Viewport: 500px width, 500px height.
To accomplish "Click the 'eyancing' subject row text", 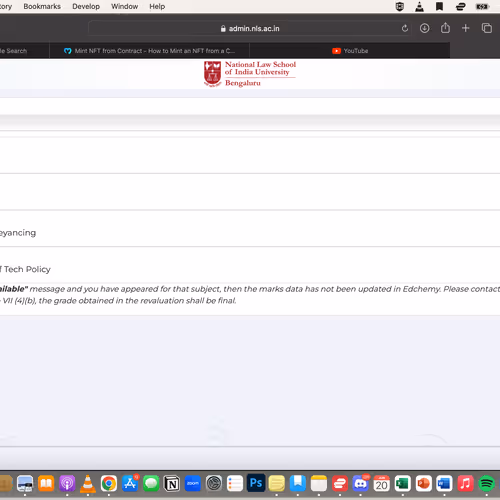I will (18, 233).
